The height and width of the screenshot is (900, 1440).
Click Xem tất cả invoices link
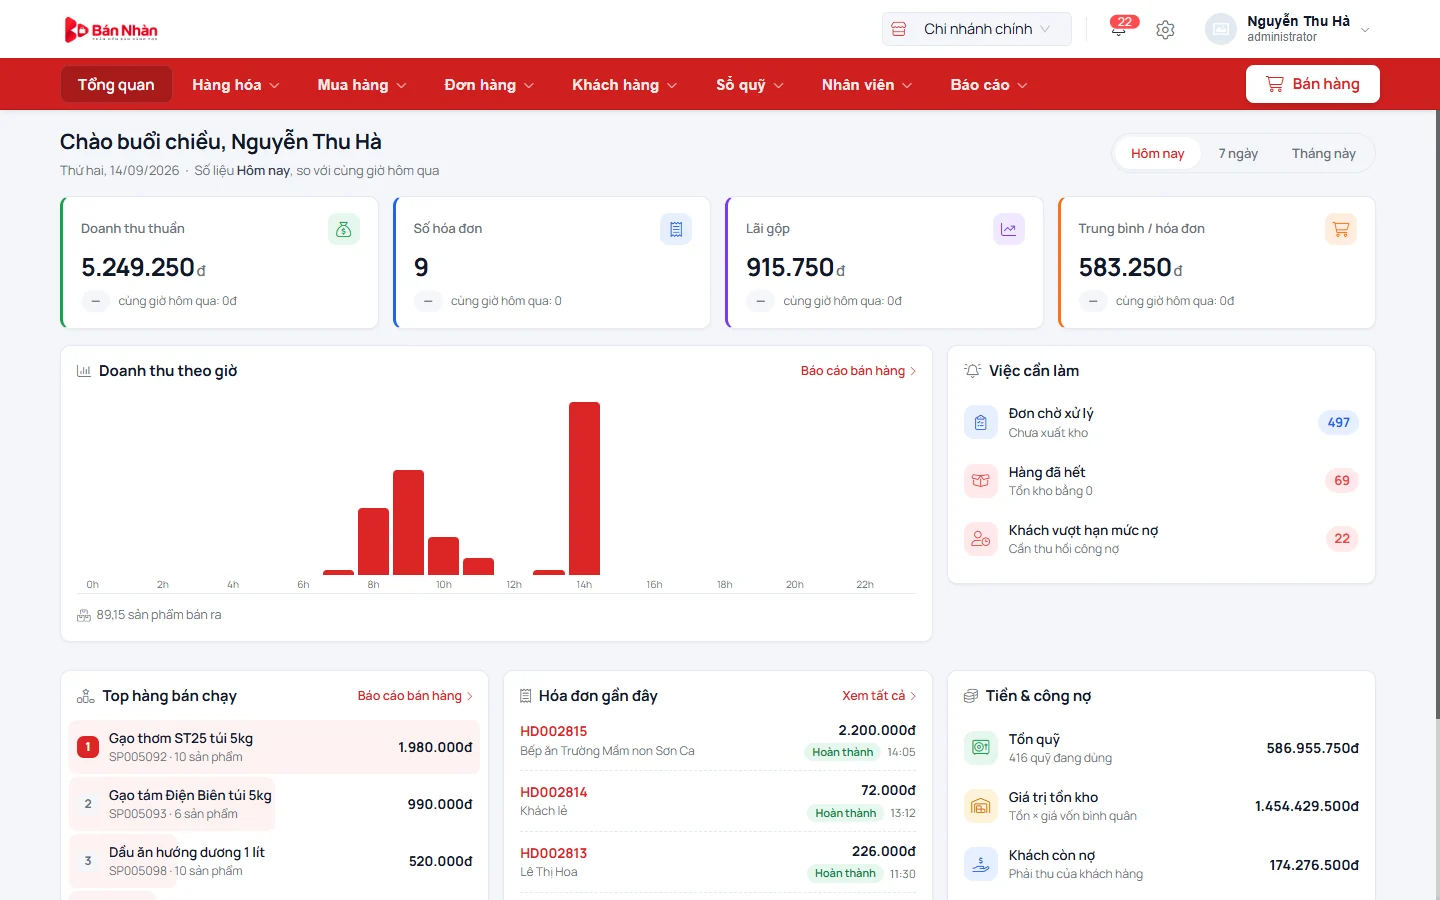pos(879,696)
